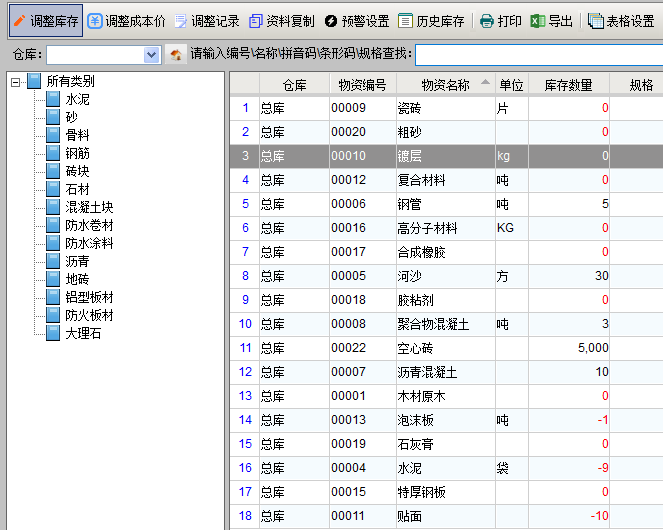
Task: Open the 调整记录 toolbar icon
Action: 181,20
